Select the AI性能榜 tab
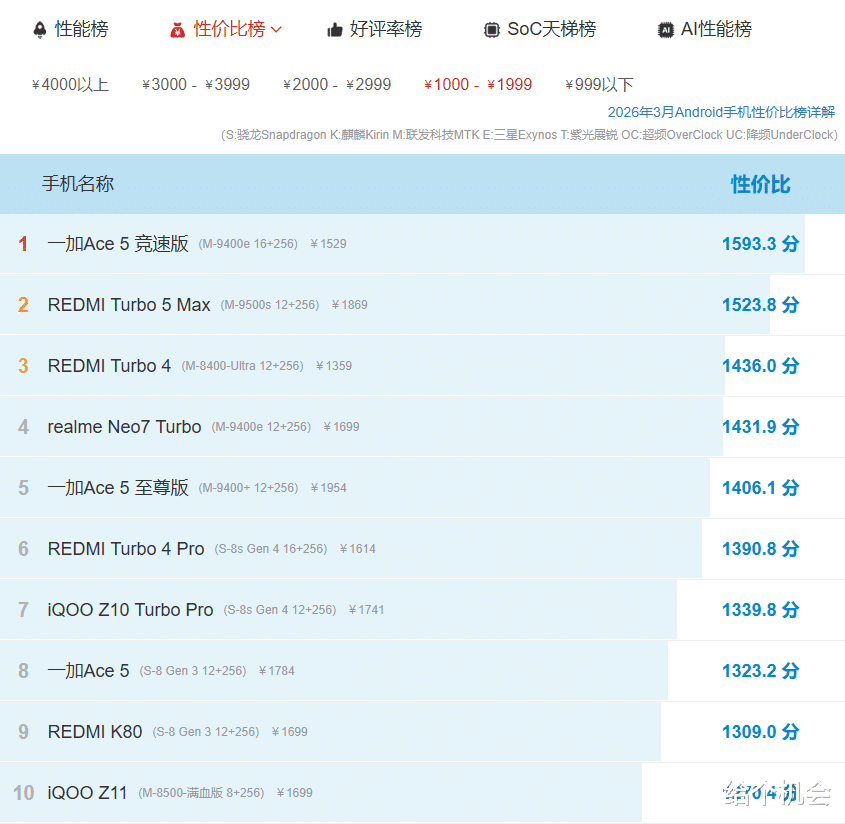Screen dimensions: 845x824 pyautogui.click(x=716, y=29)
